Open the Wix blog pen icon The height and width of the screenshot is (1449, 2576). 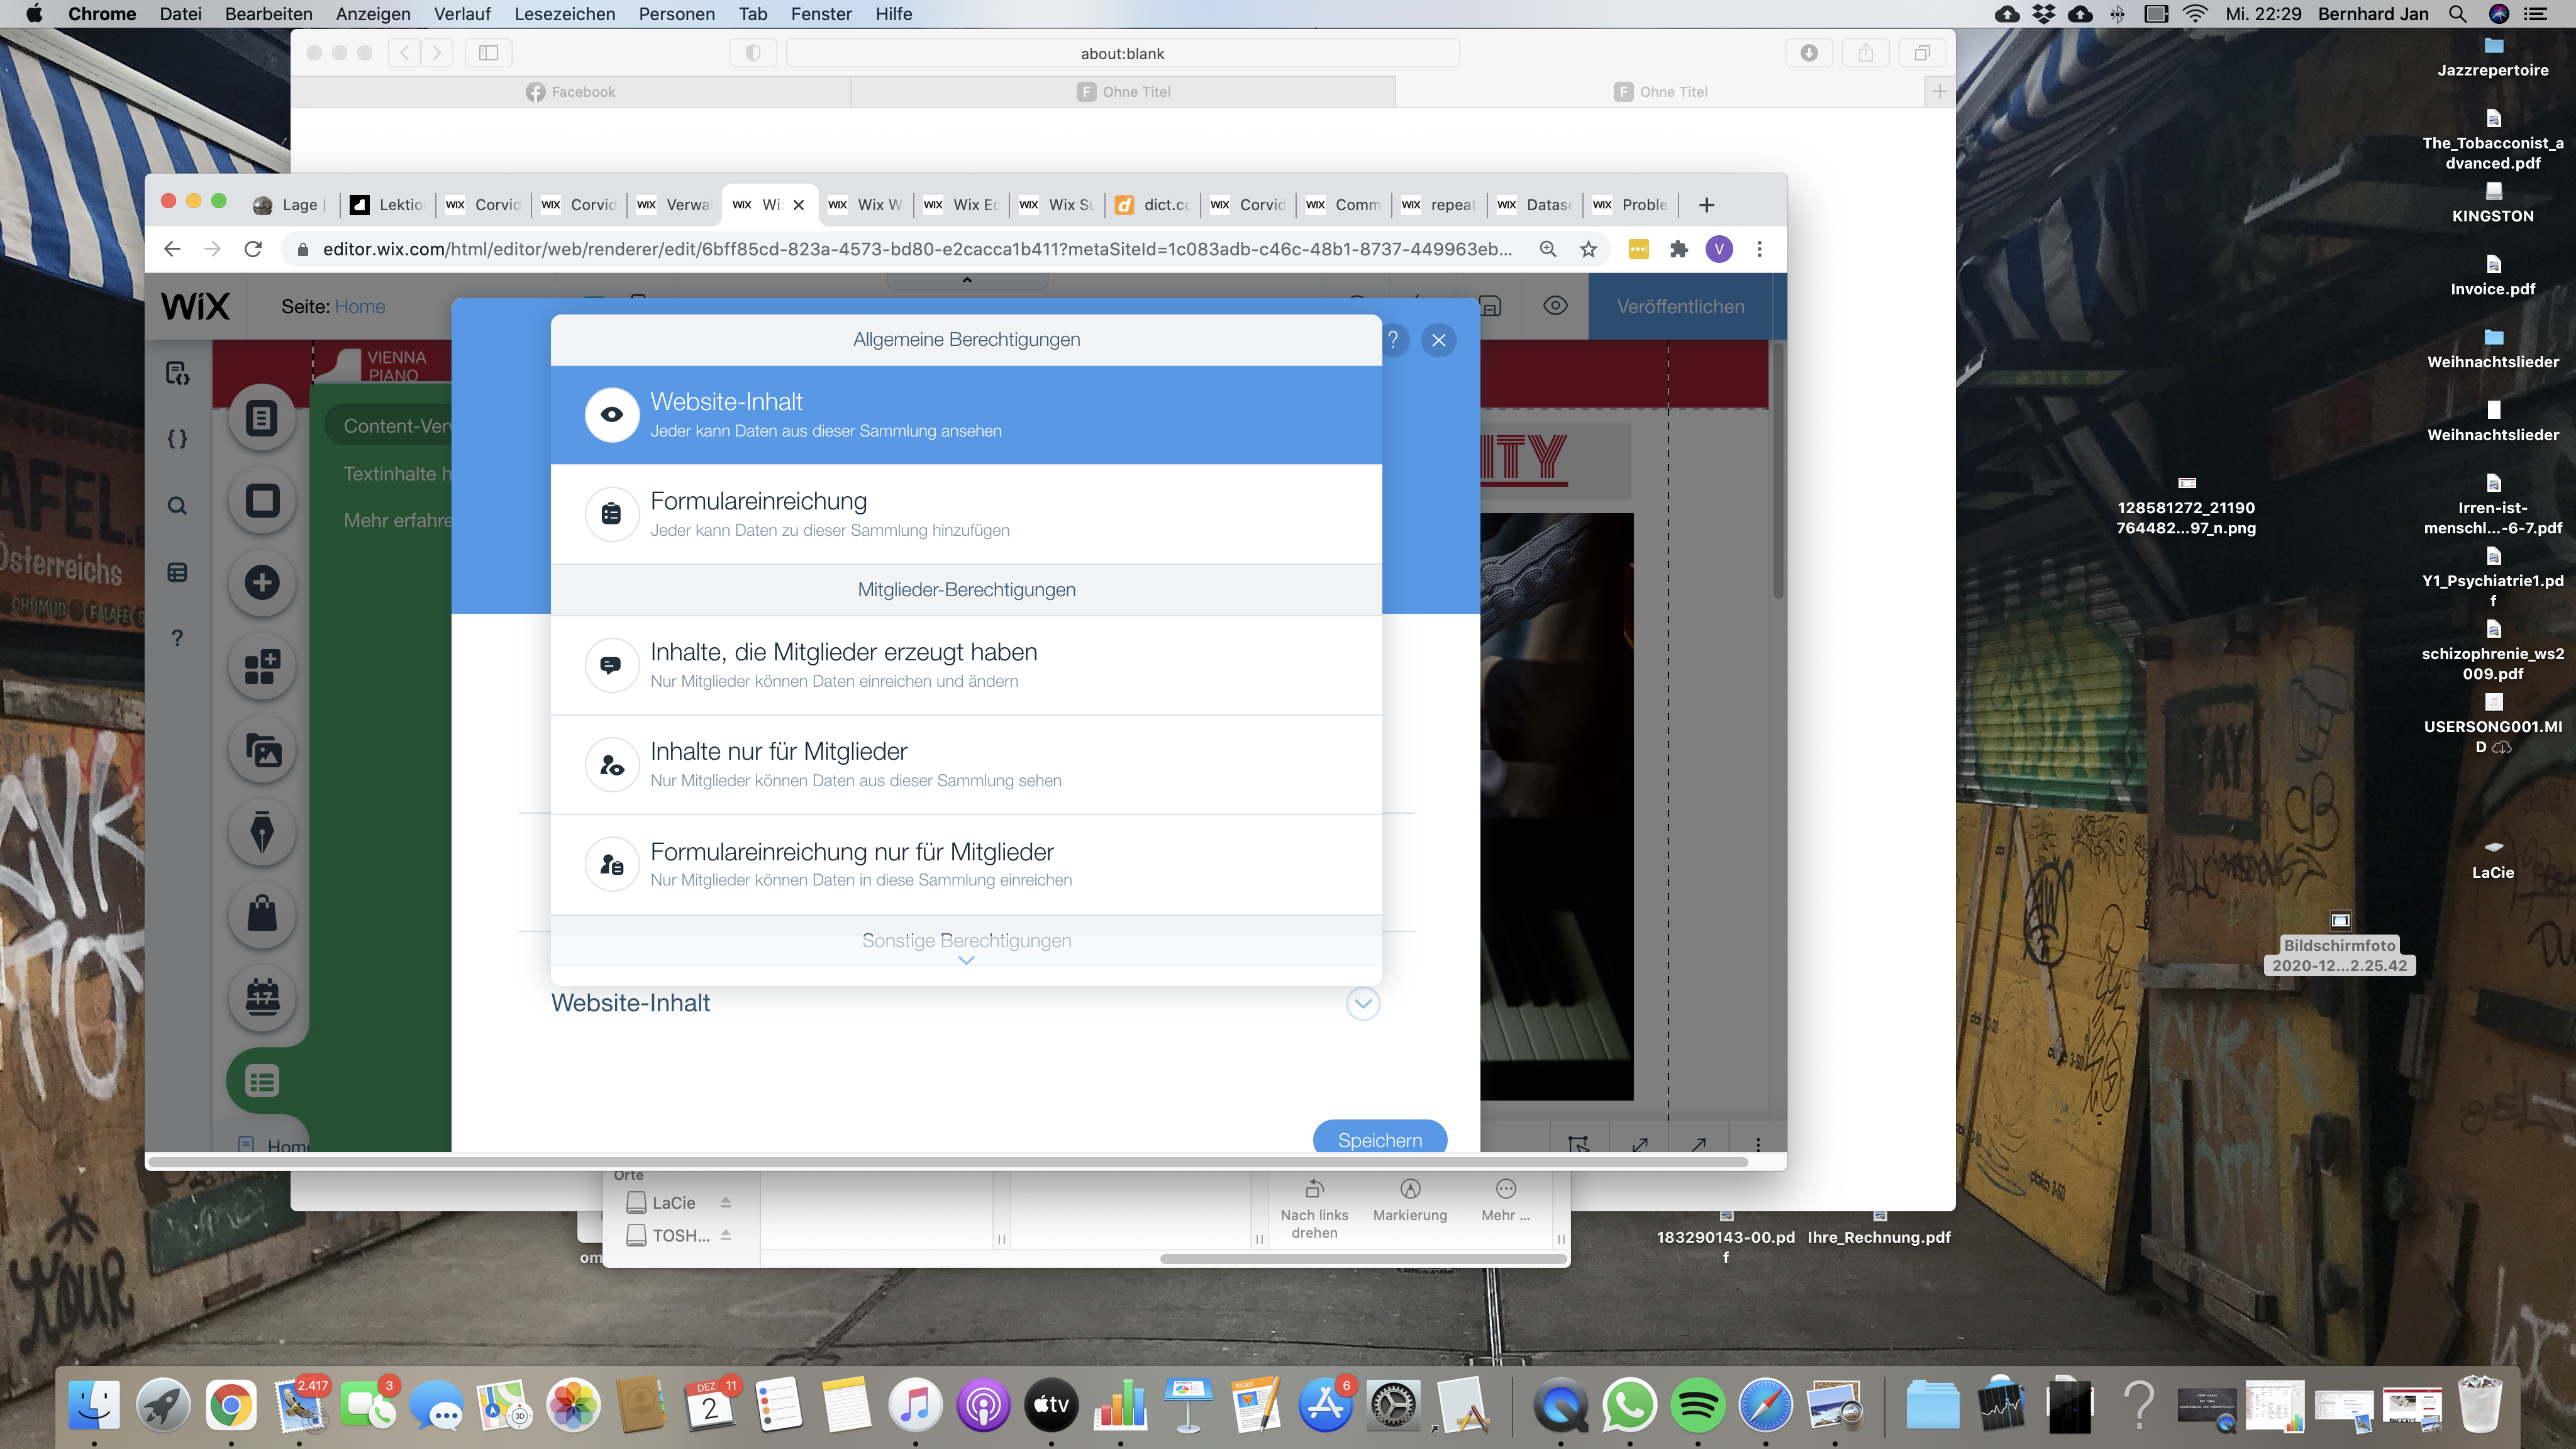pyautogui.click(x=262, y=832)
